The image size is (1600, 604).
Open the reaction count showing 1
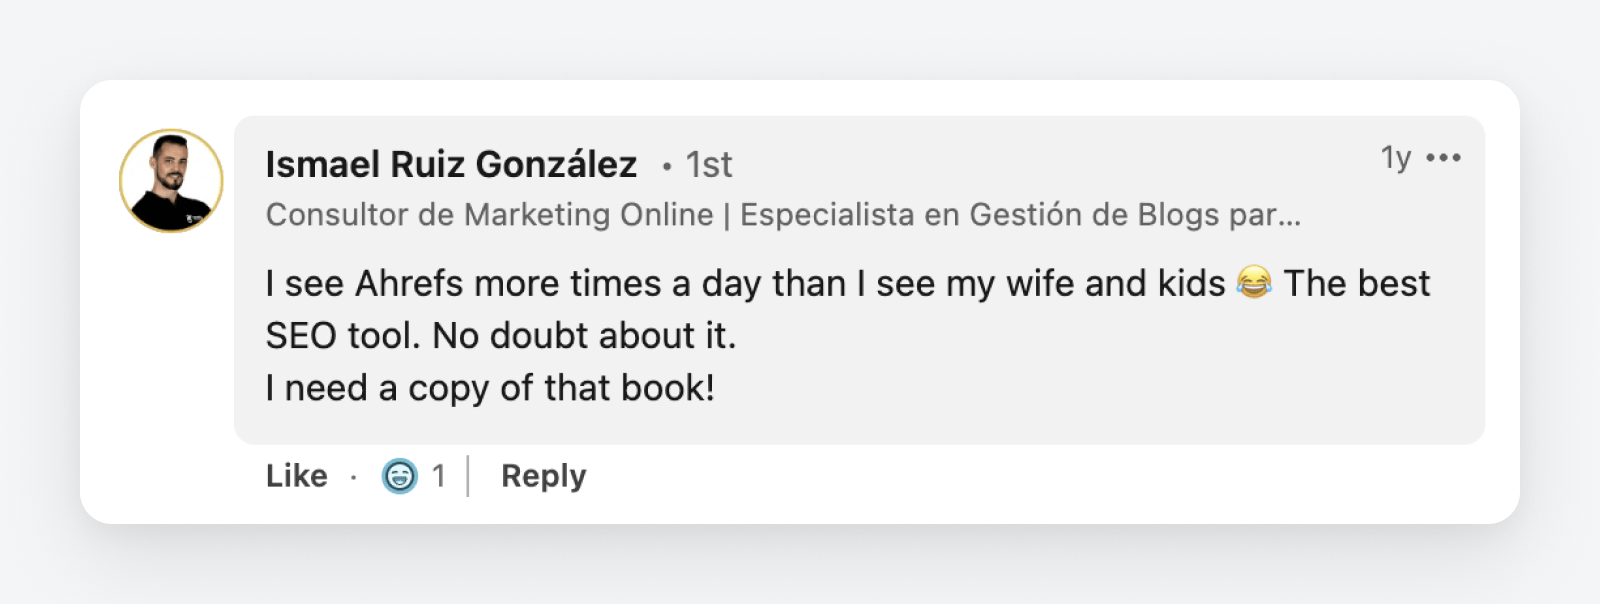pyautogui.click(x=438, y=476)
